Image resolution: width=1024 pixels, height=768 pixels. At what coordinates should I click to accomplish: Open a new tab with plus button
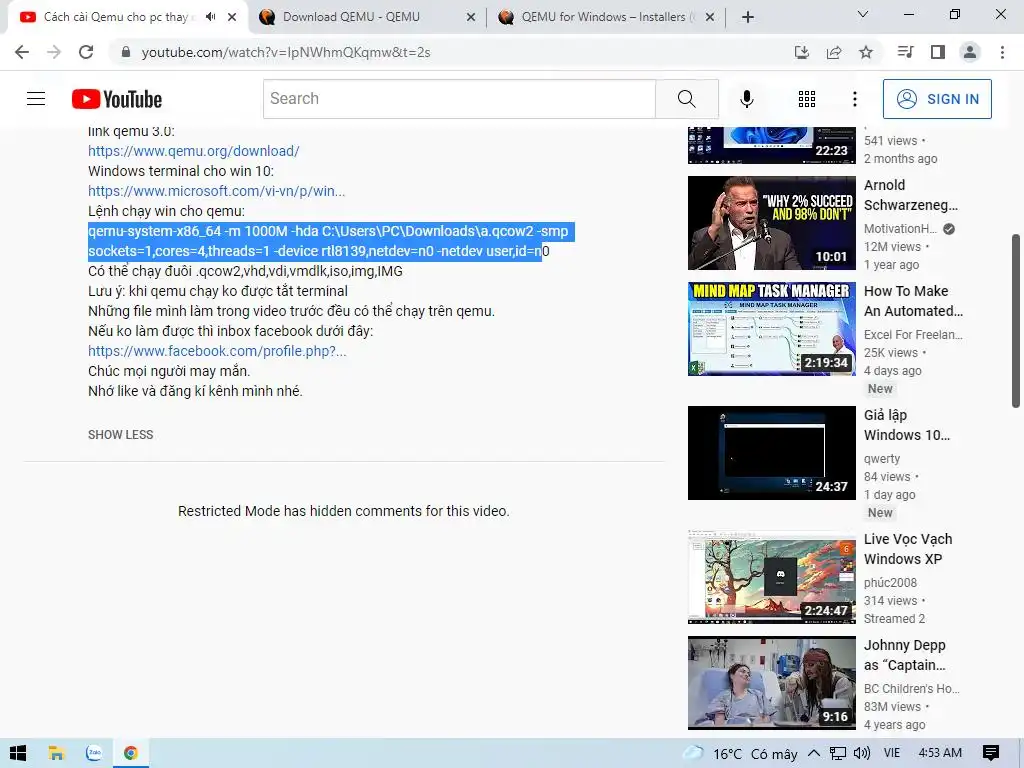coord(748,17)
